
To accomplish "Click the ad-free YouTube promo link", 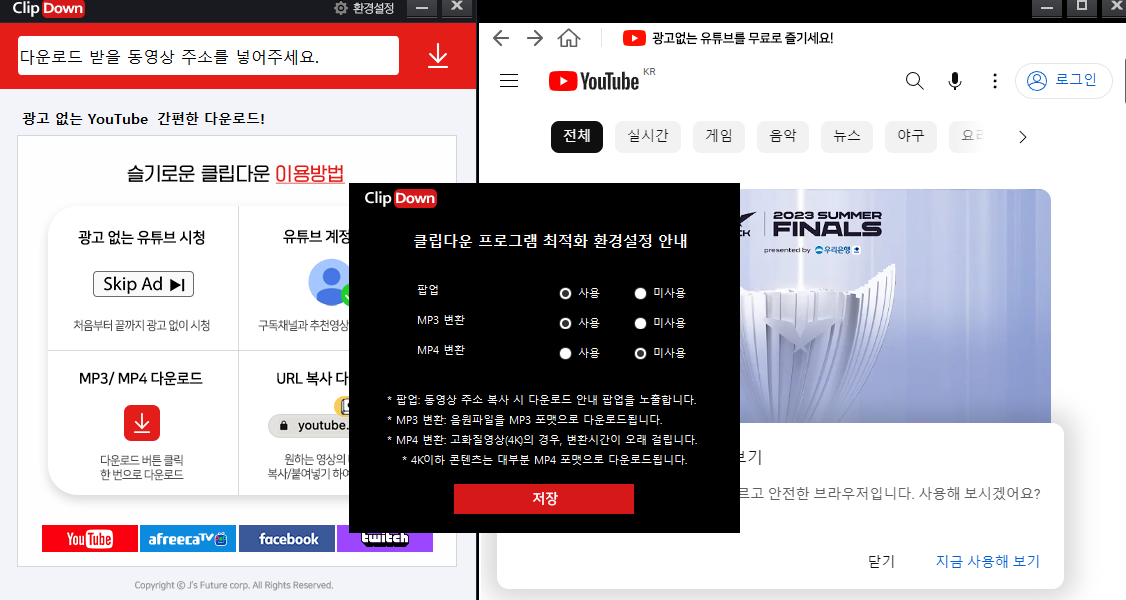I will tap(728, 38).
